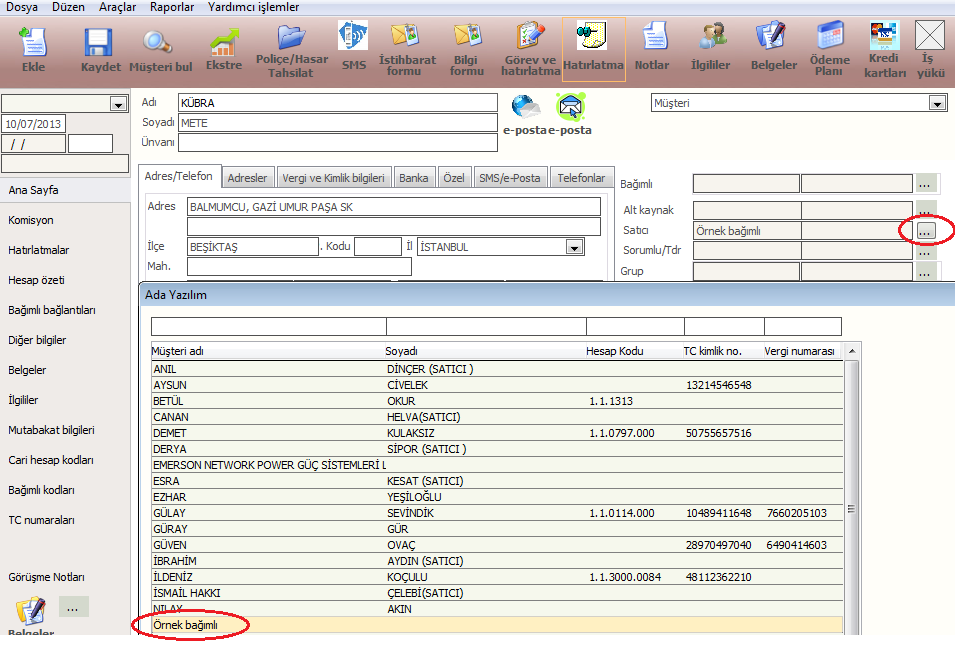Screen dimensions: 955x650
Task: Expand the İl İSTANBUL dropdown
Action: tap(574, 247)
